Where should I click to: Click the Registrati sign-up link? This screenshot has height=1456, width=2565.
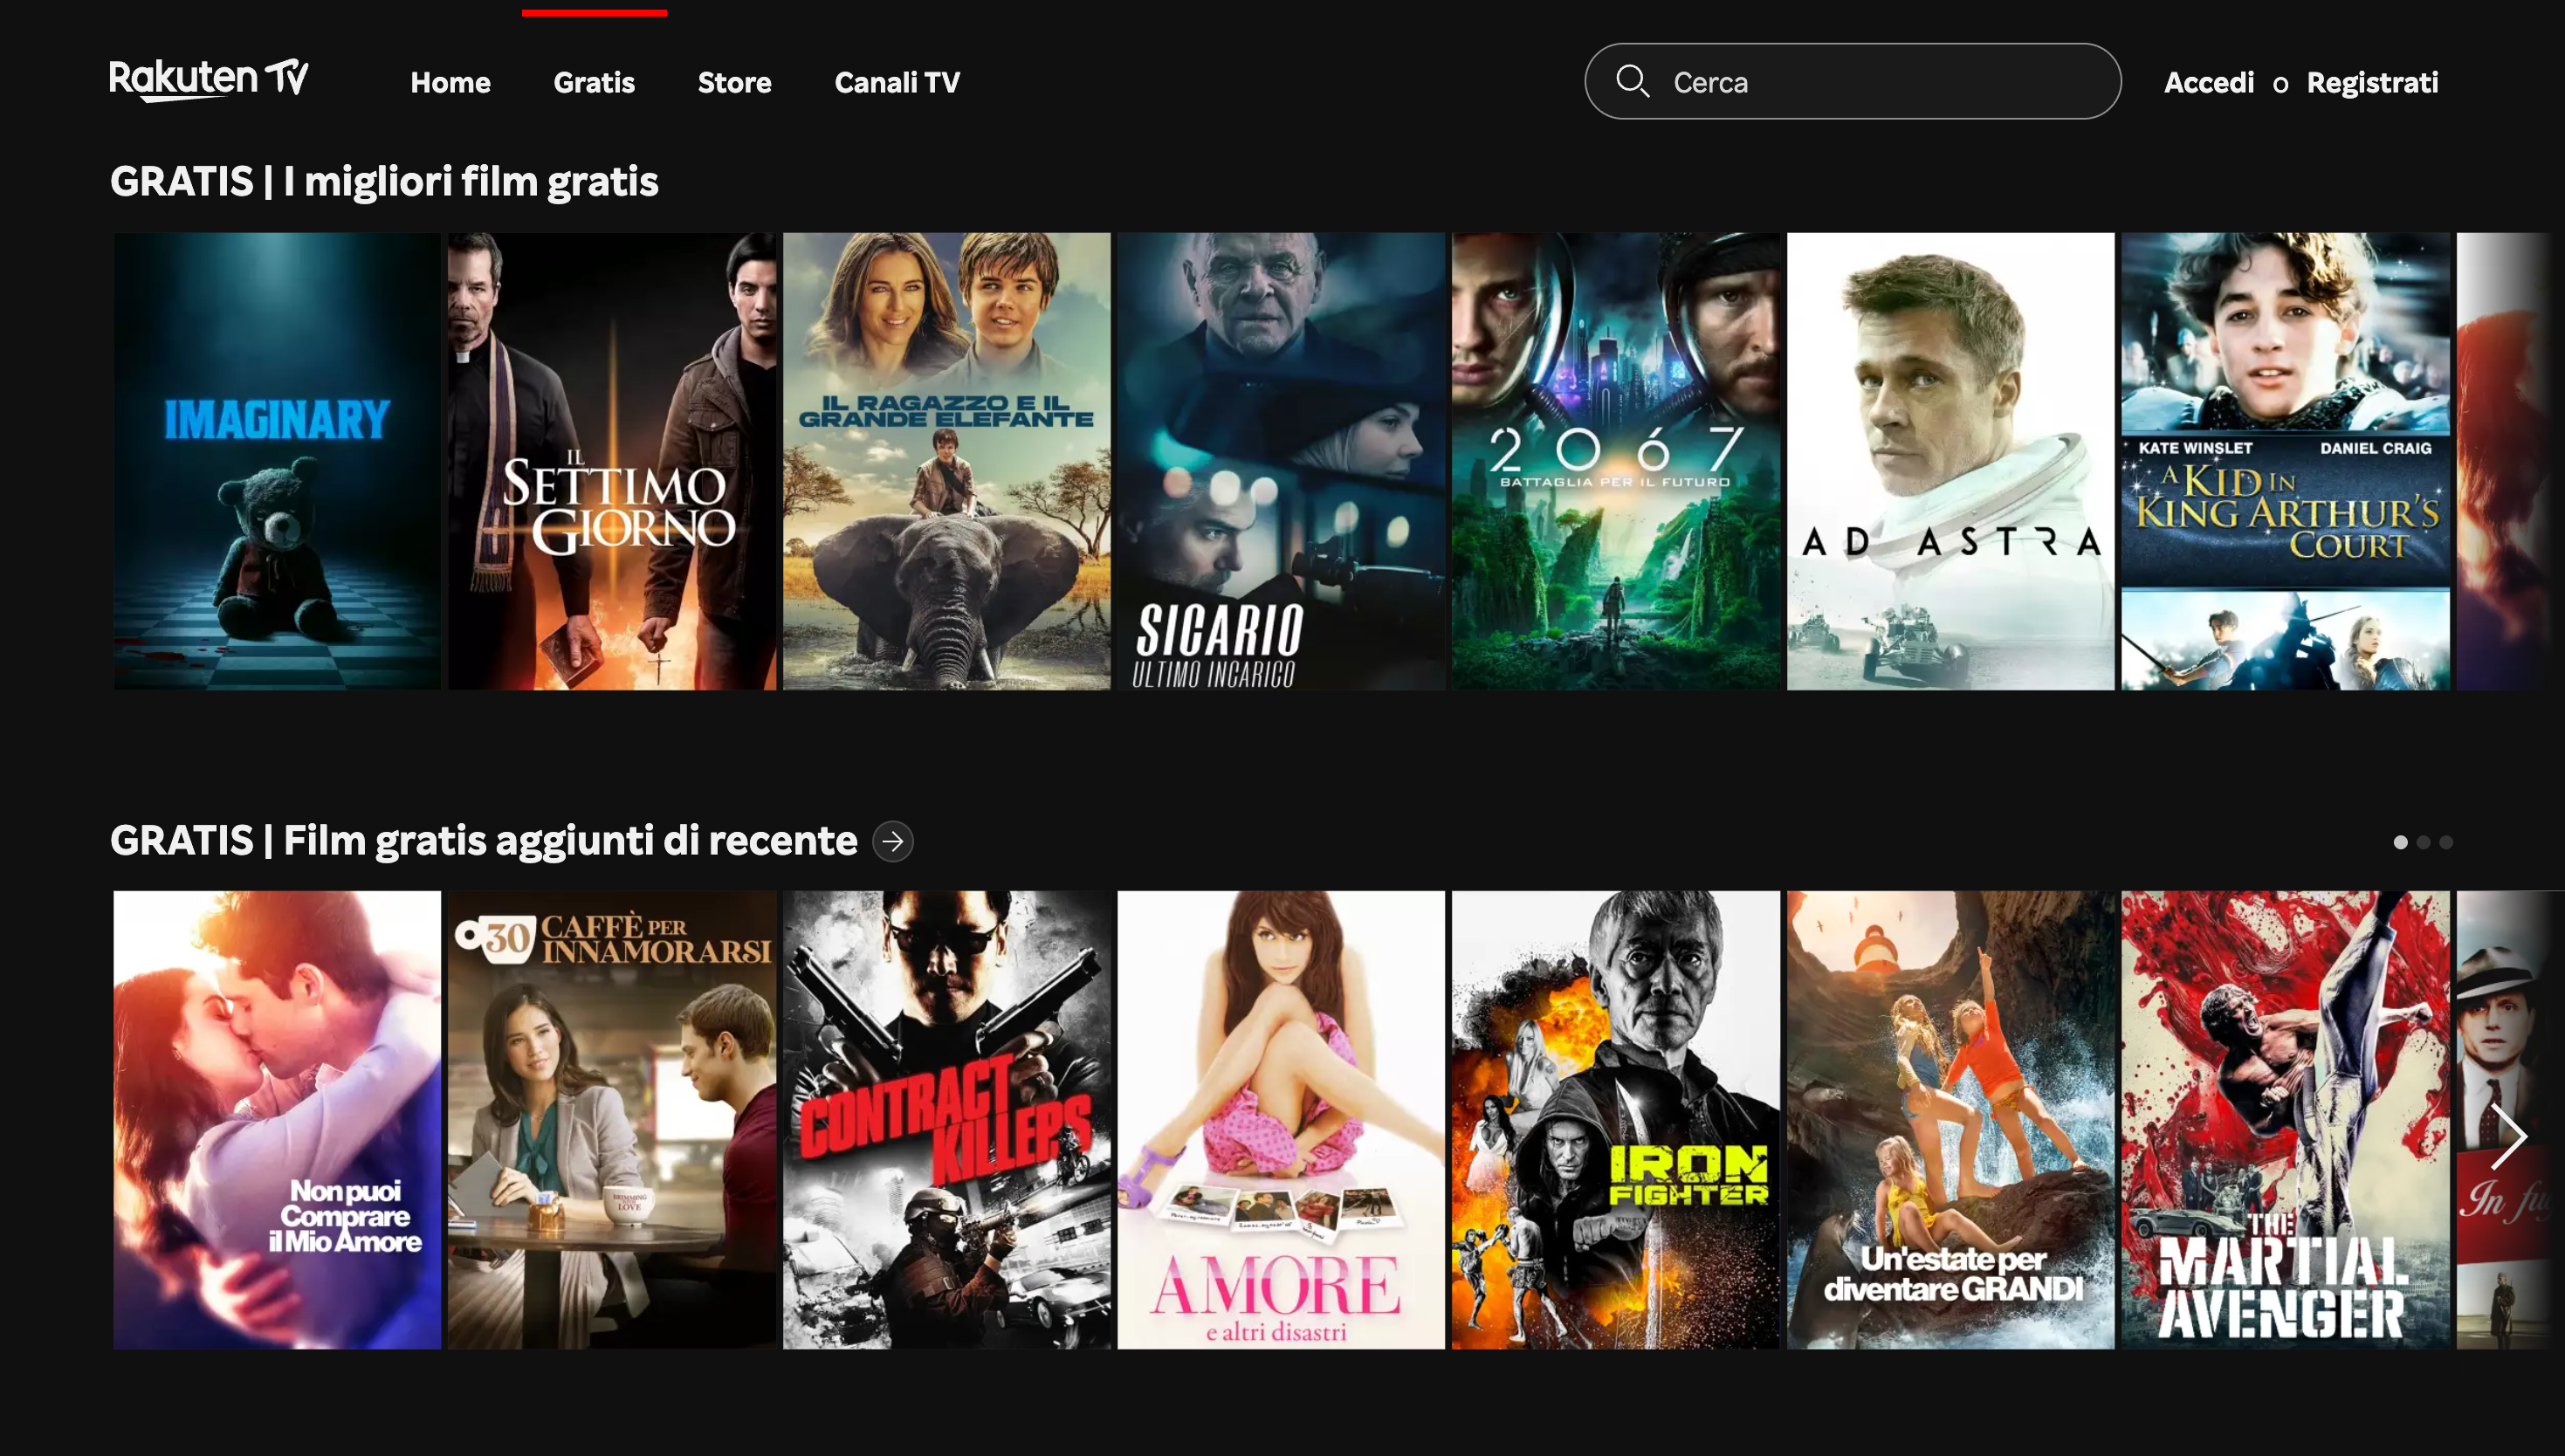2372,82
